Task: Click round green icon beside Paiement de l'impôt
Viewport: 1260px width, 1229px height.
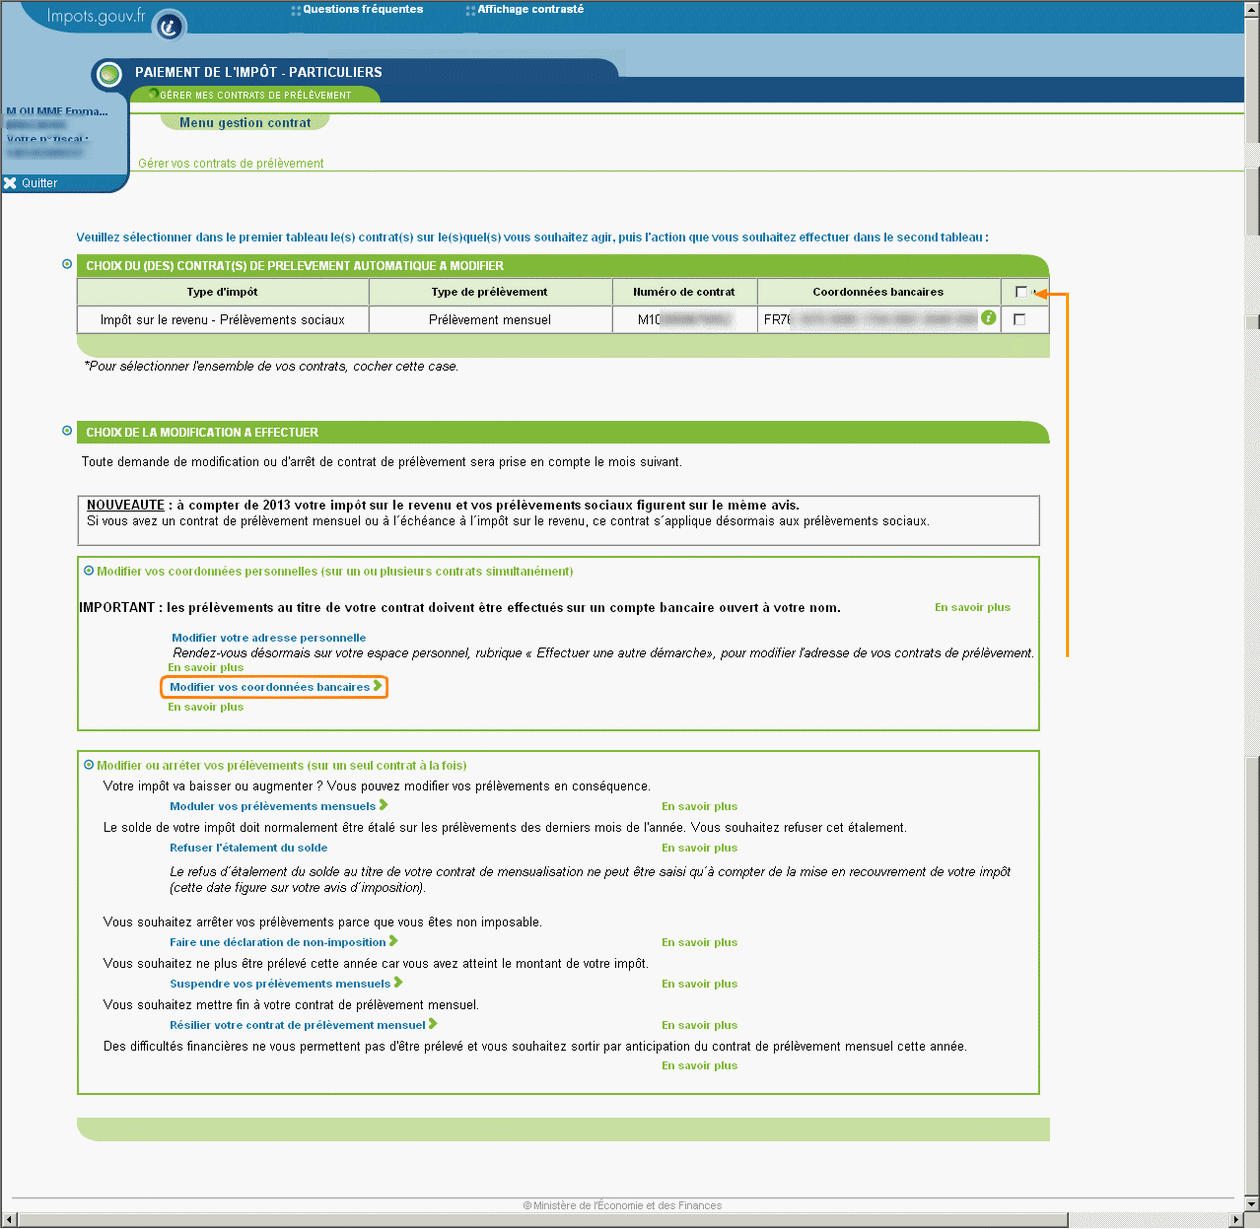Action: pos(109,73)
